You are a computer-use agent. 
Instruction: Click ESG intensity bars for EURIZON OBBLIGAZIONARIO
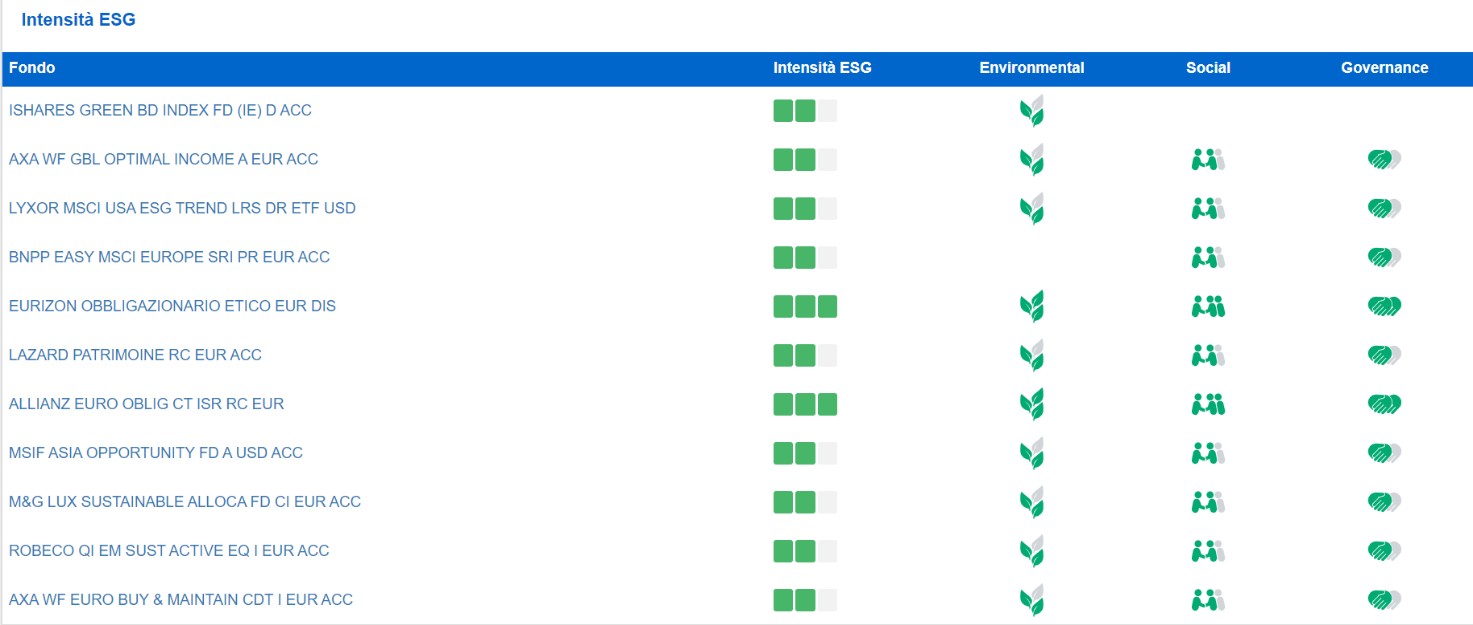pyautogui.click(x=805, y=307)
